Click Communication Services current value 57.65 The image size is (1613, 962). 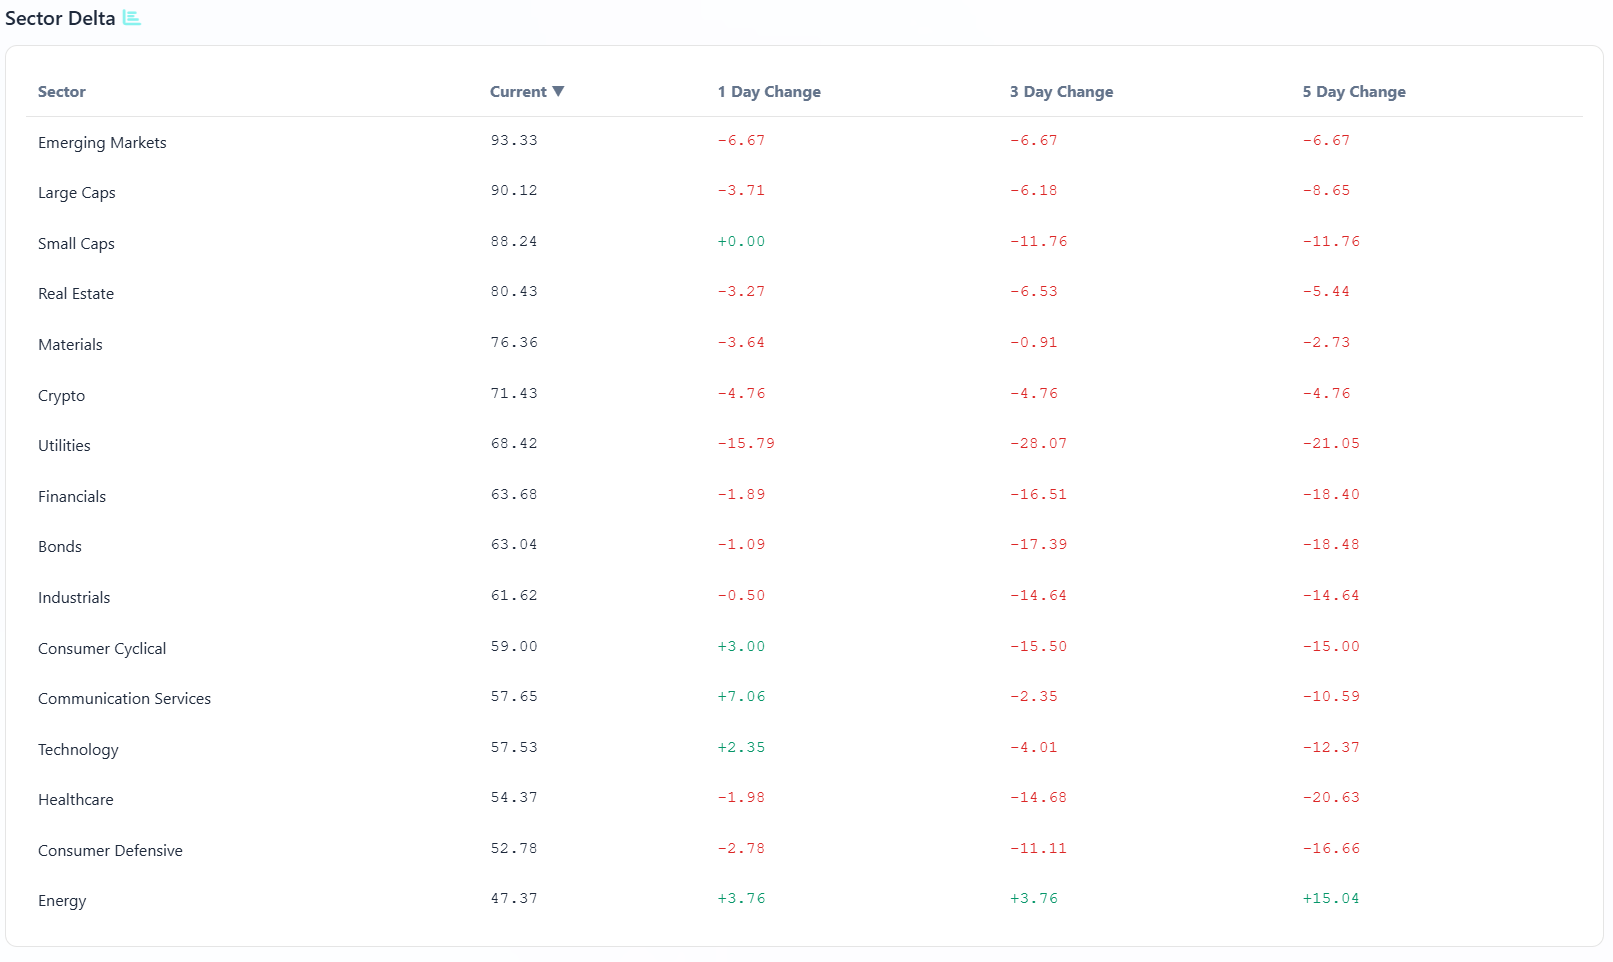[514, 696]
